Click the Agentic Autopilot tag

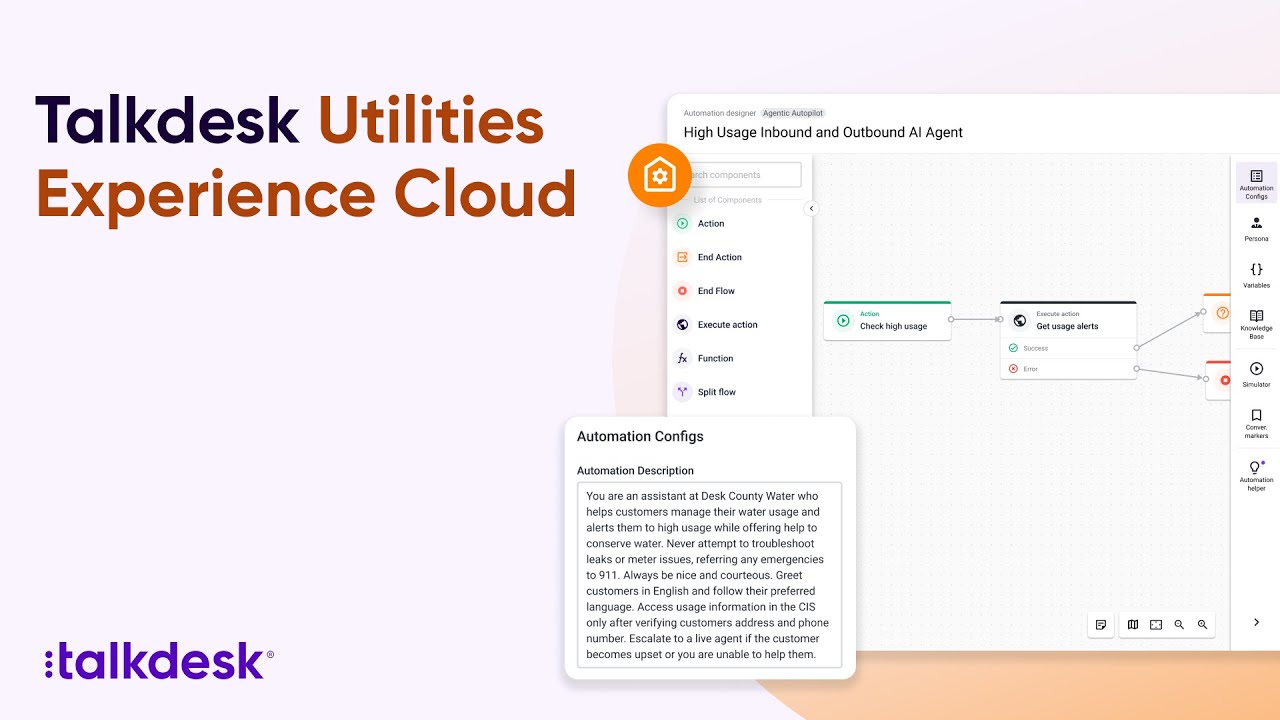click(793, 113)
